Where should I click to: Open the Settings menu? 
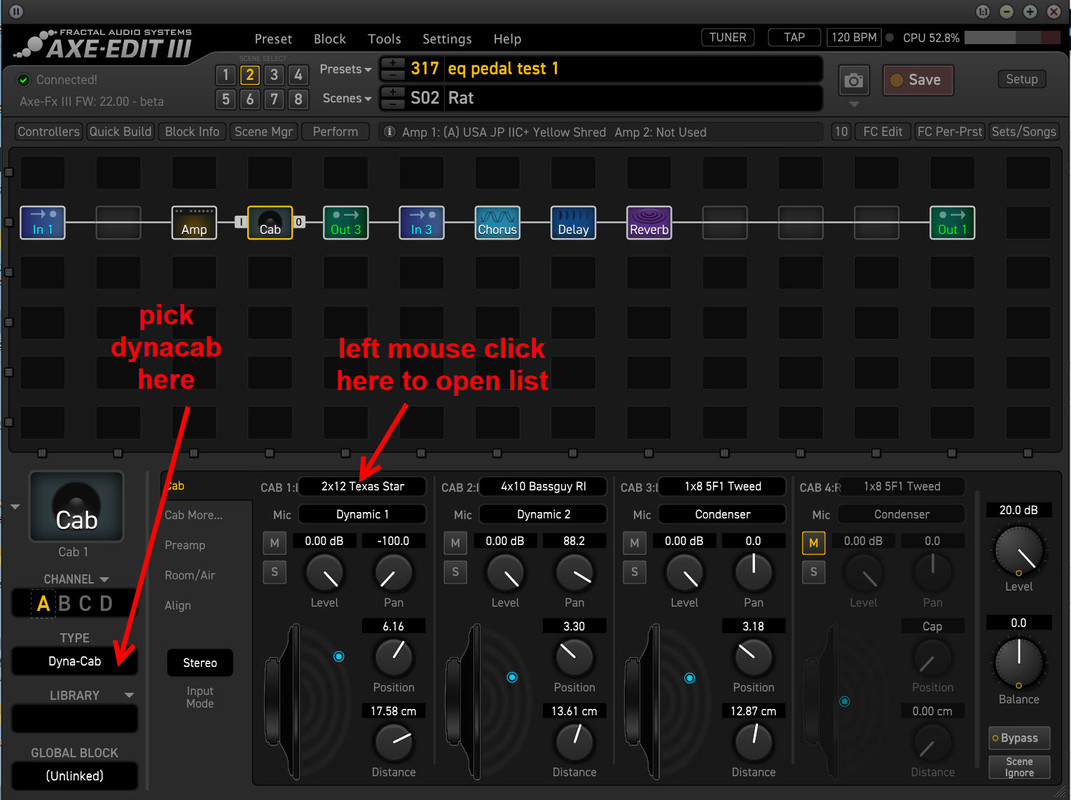447,39
